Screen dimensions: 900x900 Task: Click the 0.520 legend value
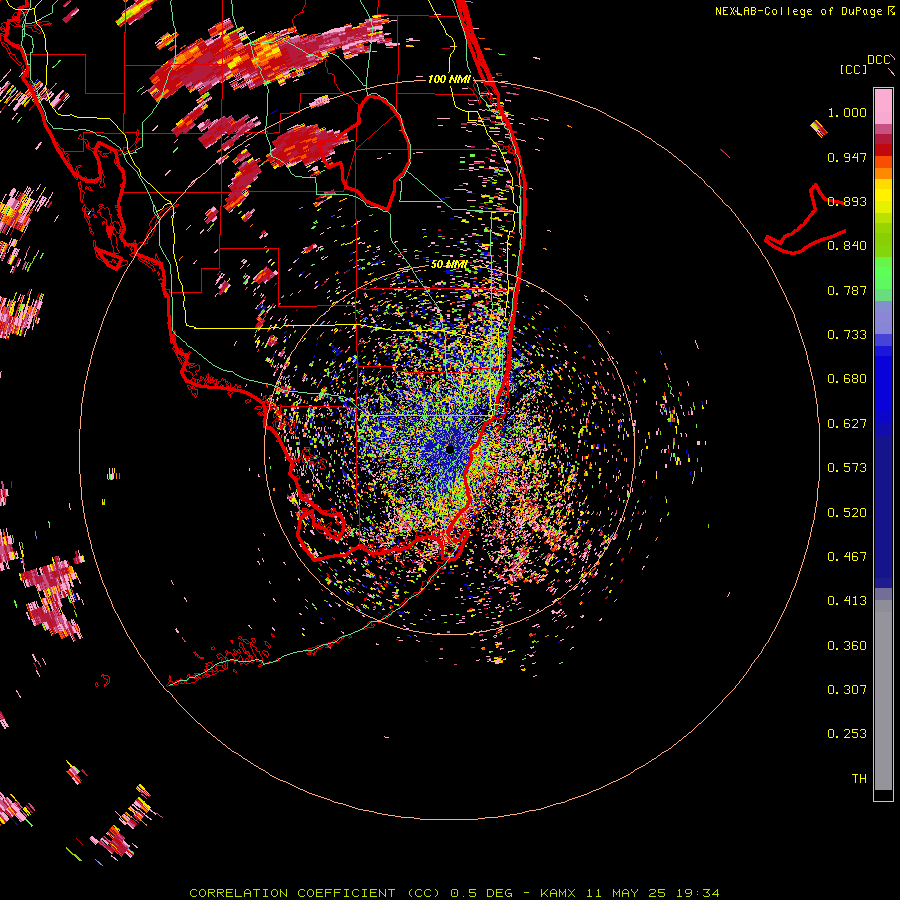point(847,513)
